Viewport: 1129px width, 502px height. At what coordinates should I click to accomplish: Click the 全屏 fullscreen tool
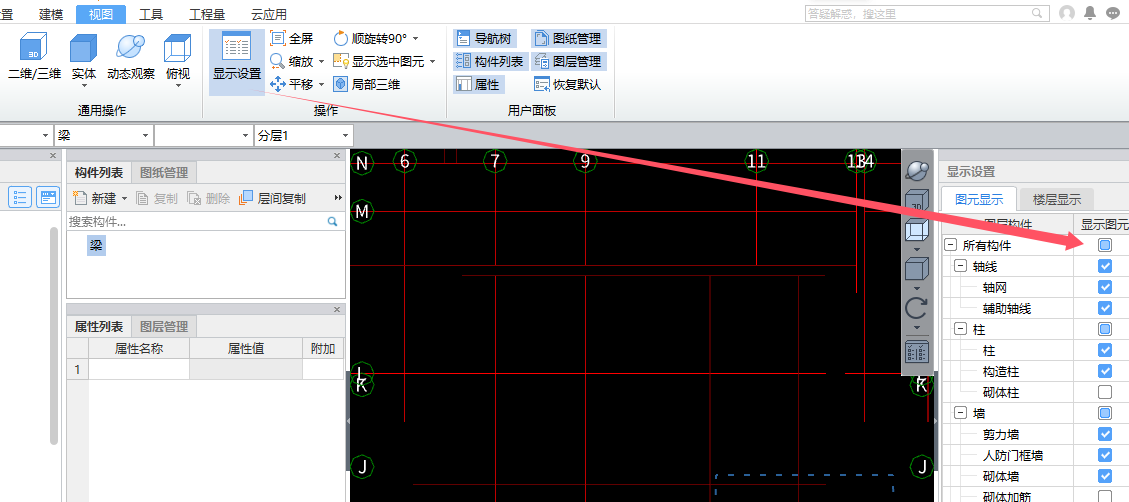pyautogui.click(x=292, y=38)
